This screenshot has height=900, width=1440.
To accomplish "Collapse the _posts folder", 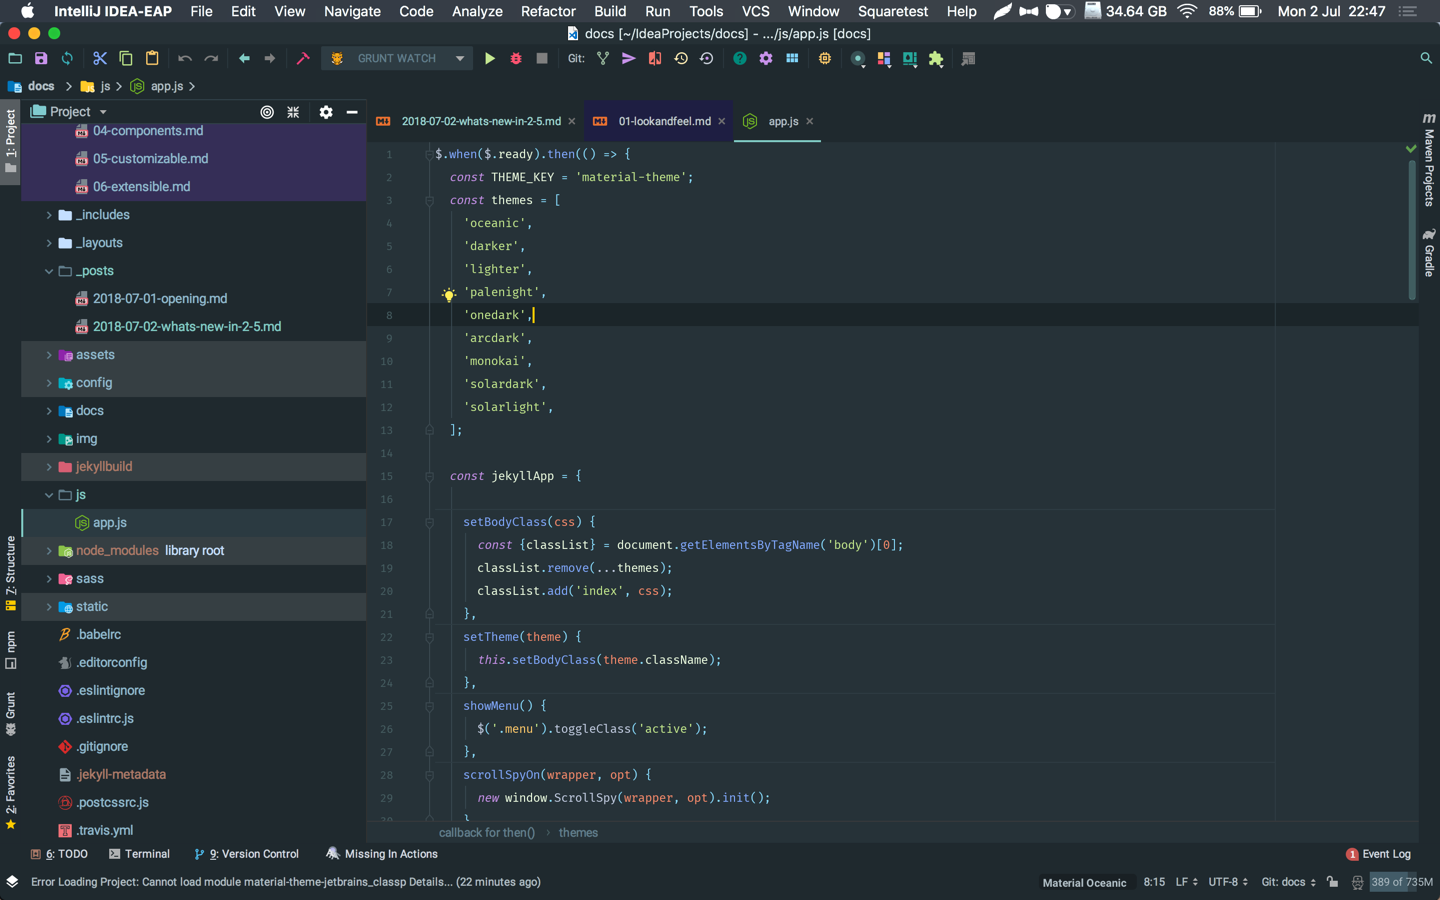I will (x=48, y=270).
